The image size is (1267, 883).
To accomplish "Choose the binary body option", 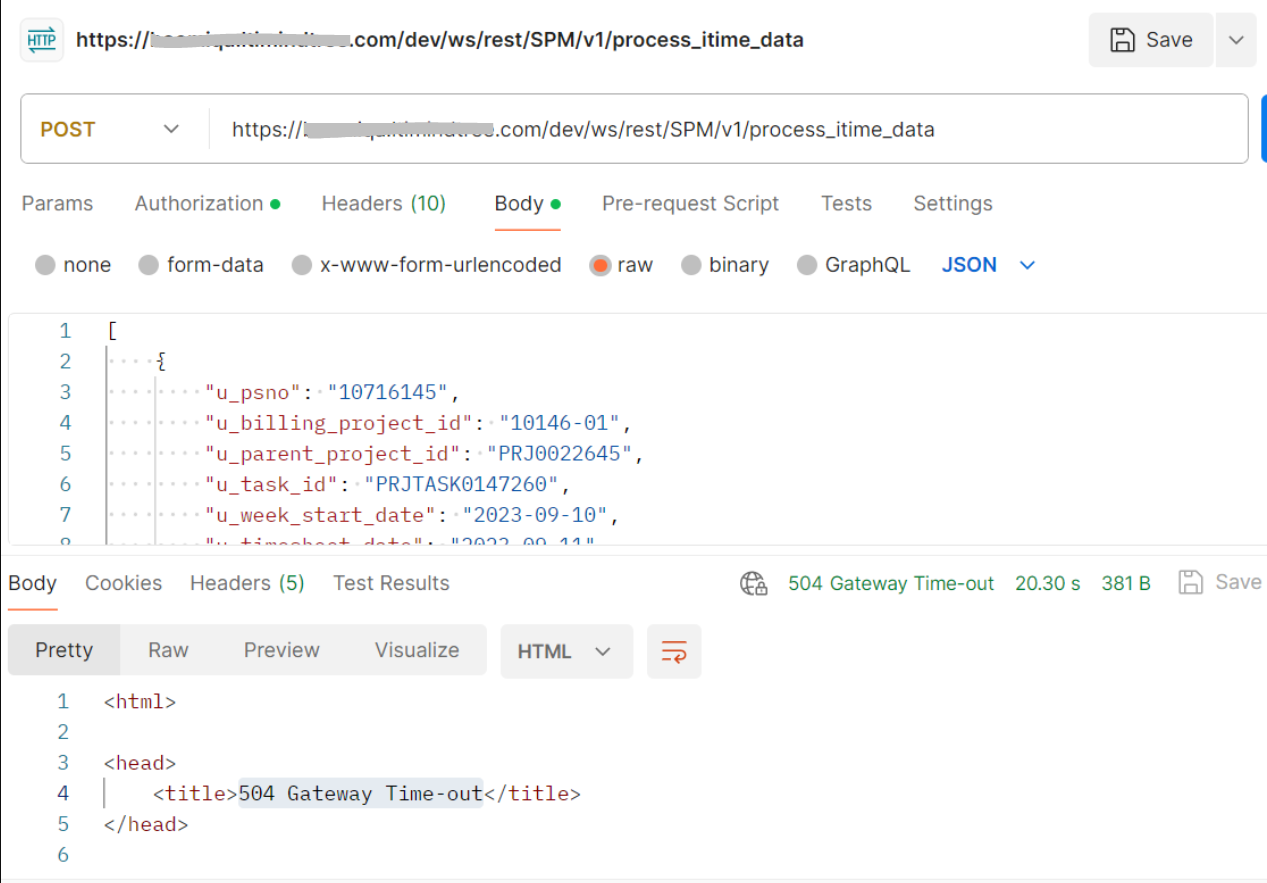I will [691, 265].
